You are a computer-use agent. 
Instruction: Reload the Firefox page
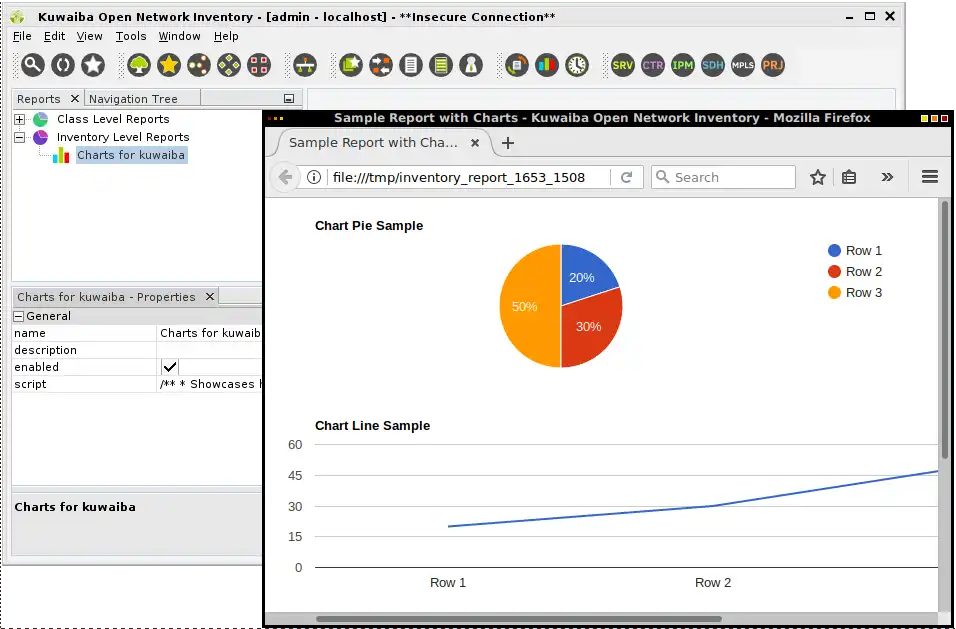coord(626,177)
